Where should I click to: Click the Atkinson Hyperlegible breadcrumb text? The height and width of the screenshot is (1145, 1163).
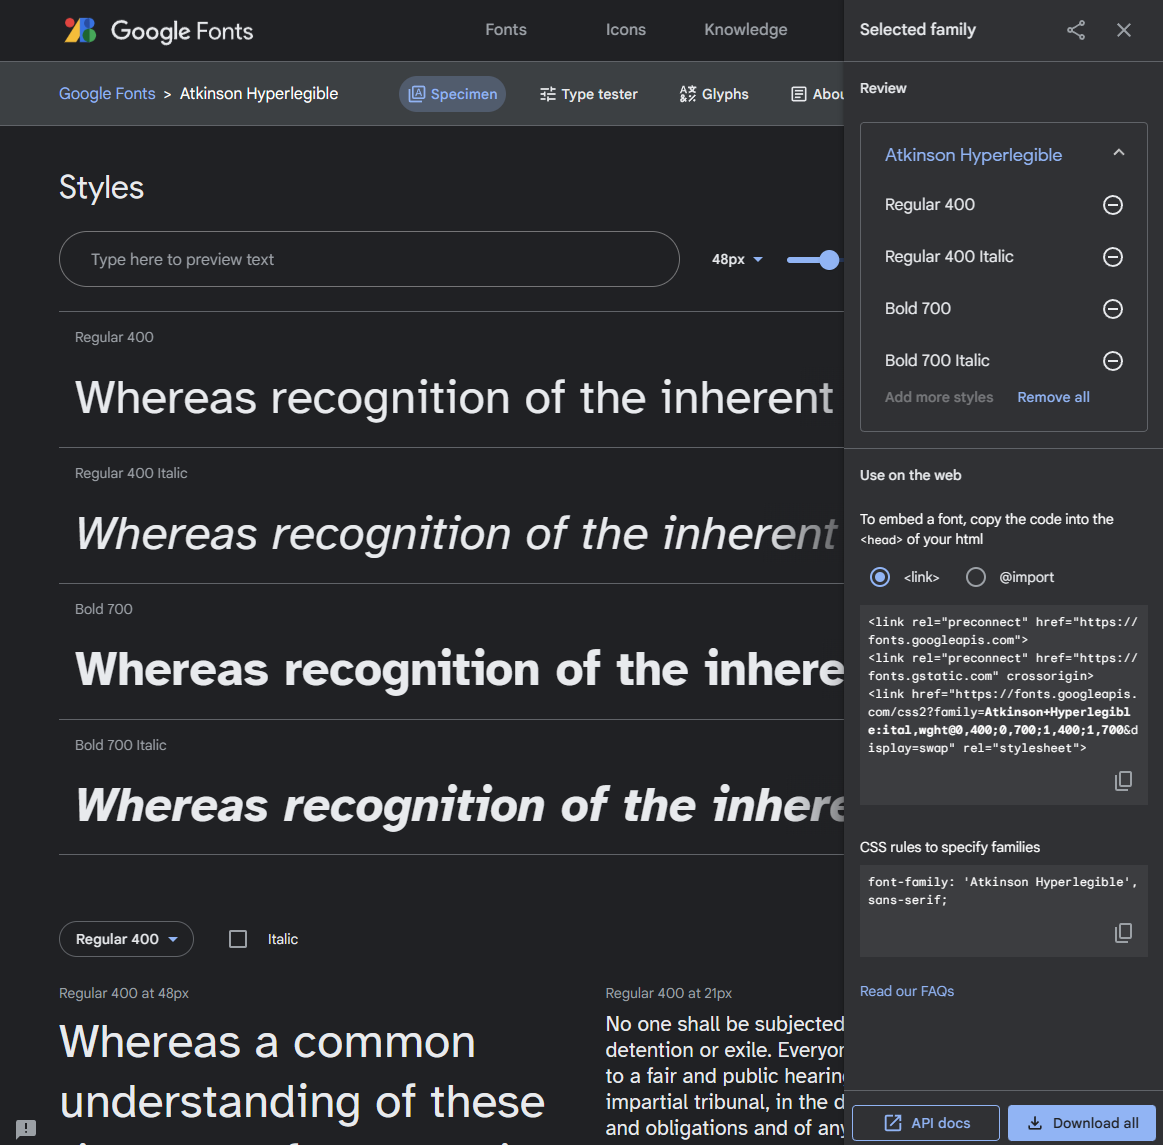[x=259, y=93]
